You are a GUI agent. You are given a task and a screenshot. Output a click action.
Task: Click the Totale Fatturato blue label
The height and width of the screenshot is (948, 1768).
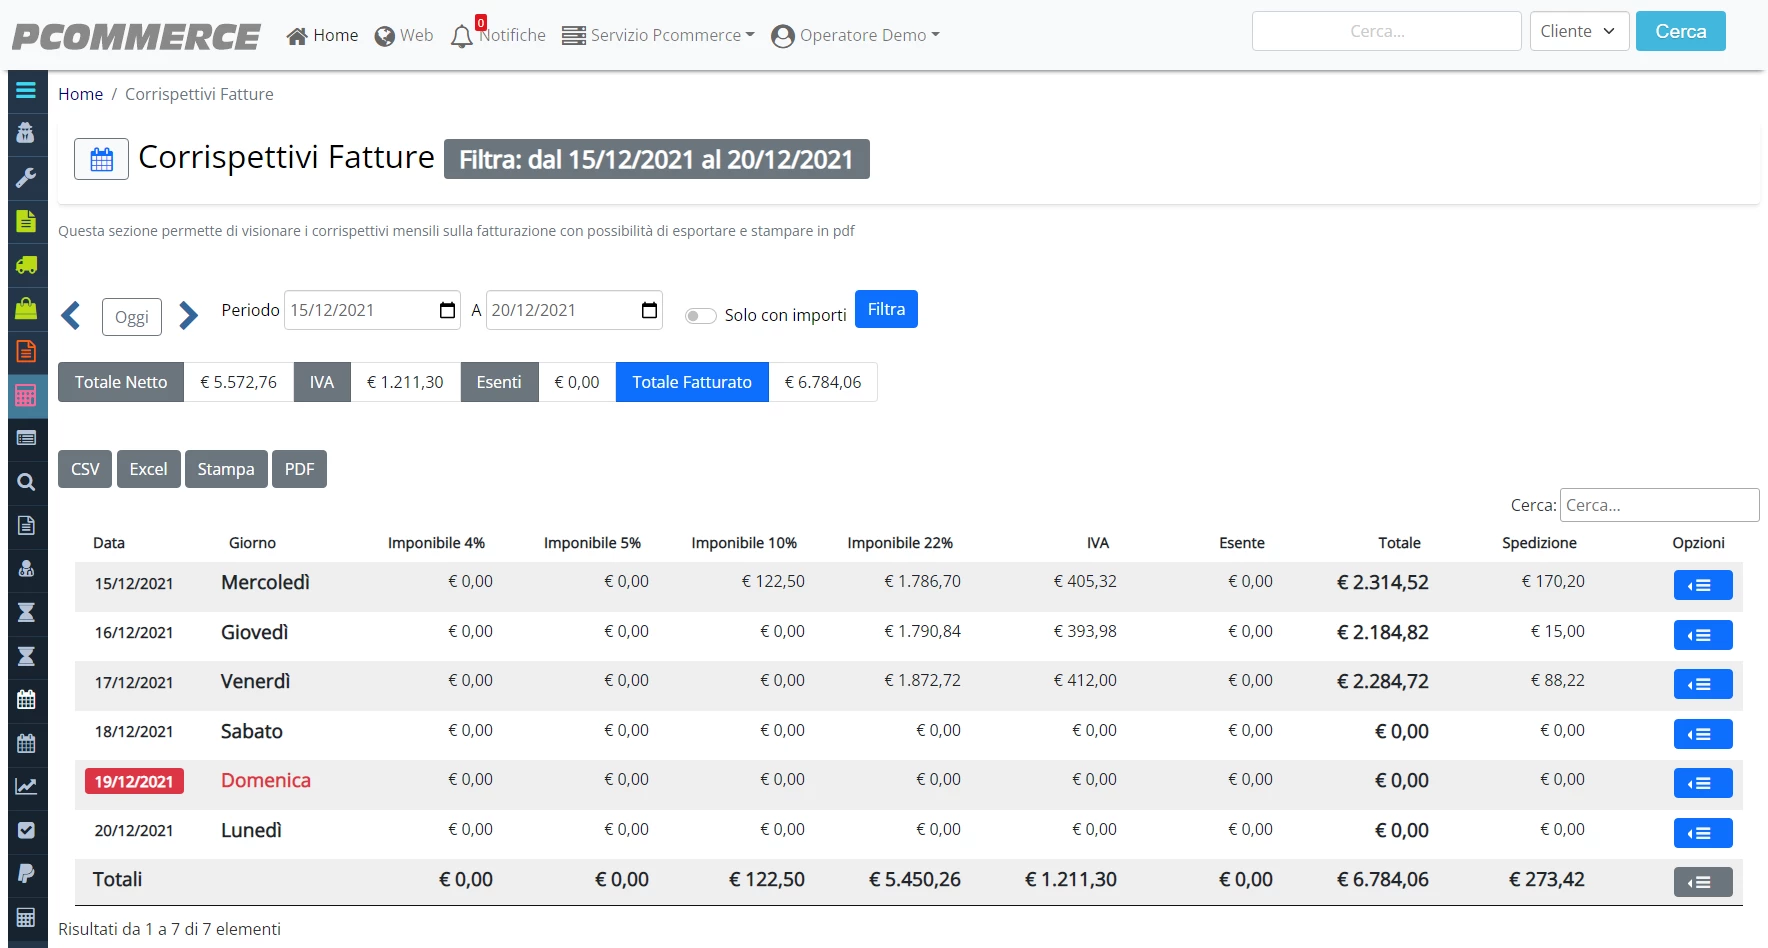pyautogui.click(x=692, y=382)
